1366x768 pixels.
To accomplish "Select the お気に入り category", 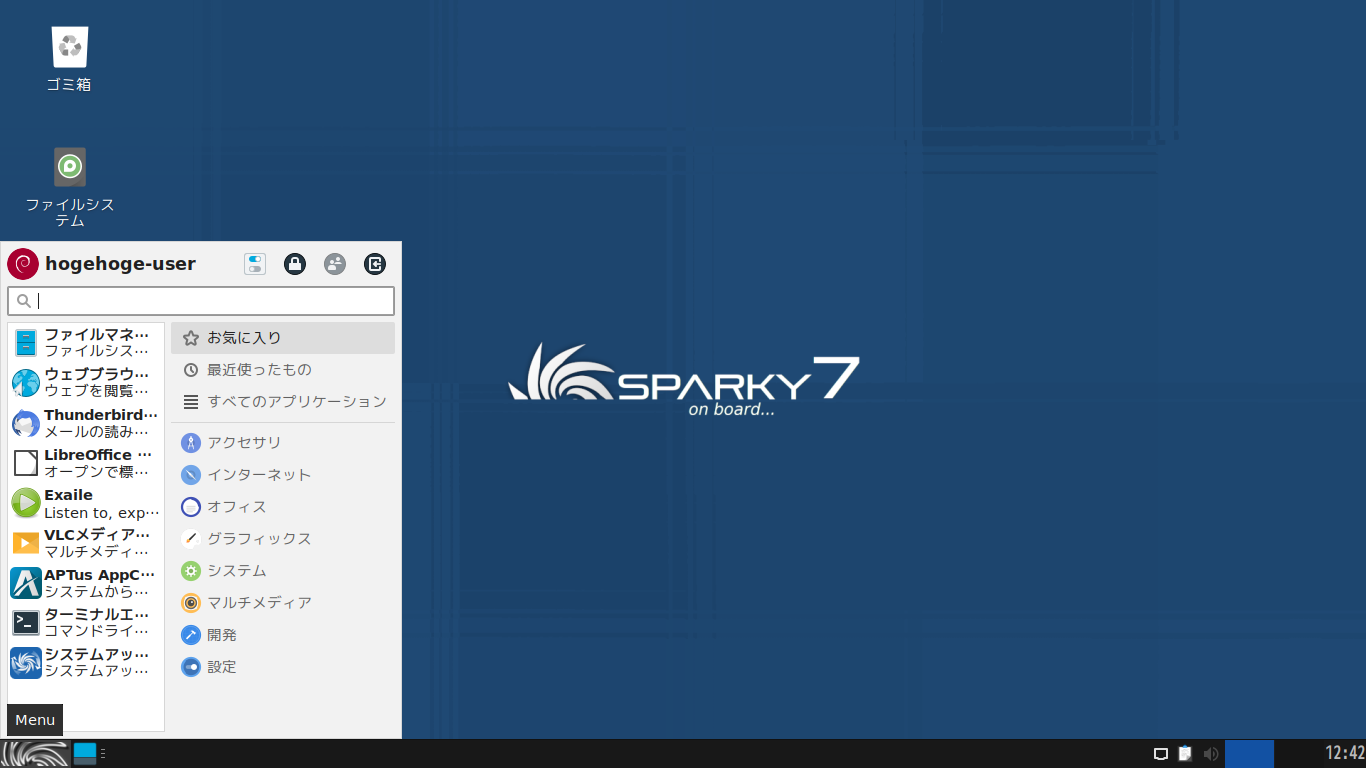I will click(x=283, y=338).
